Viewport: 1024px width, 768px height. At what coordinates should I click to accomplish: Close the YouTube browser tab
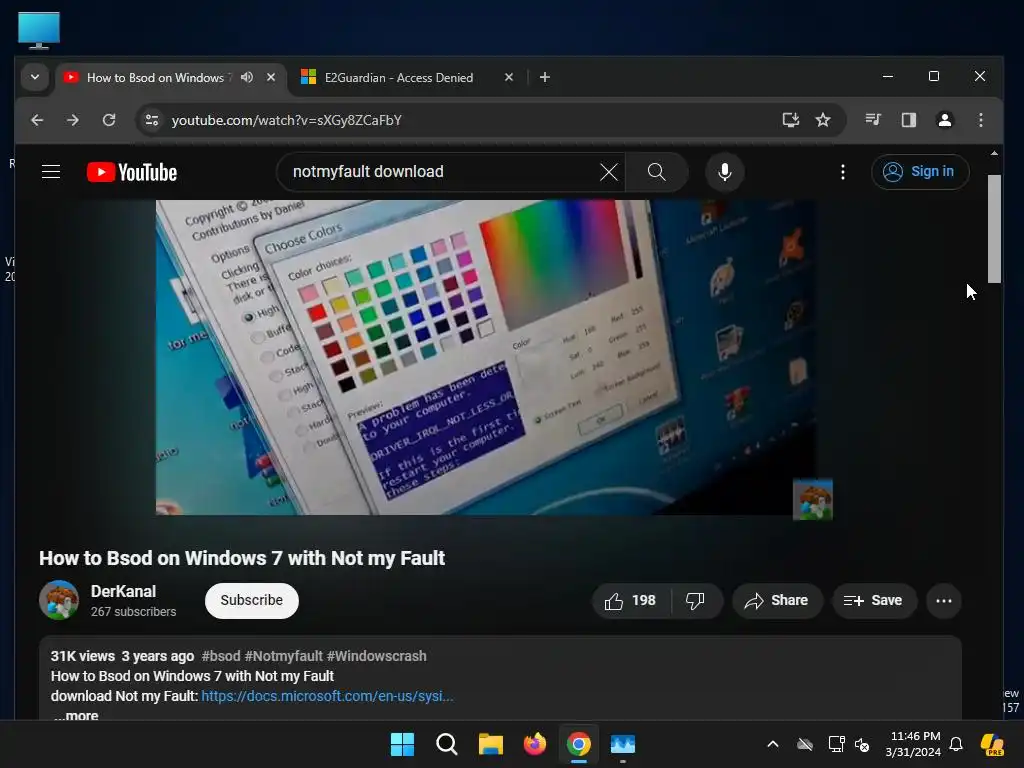(x=271, y=77)
